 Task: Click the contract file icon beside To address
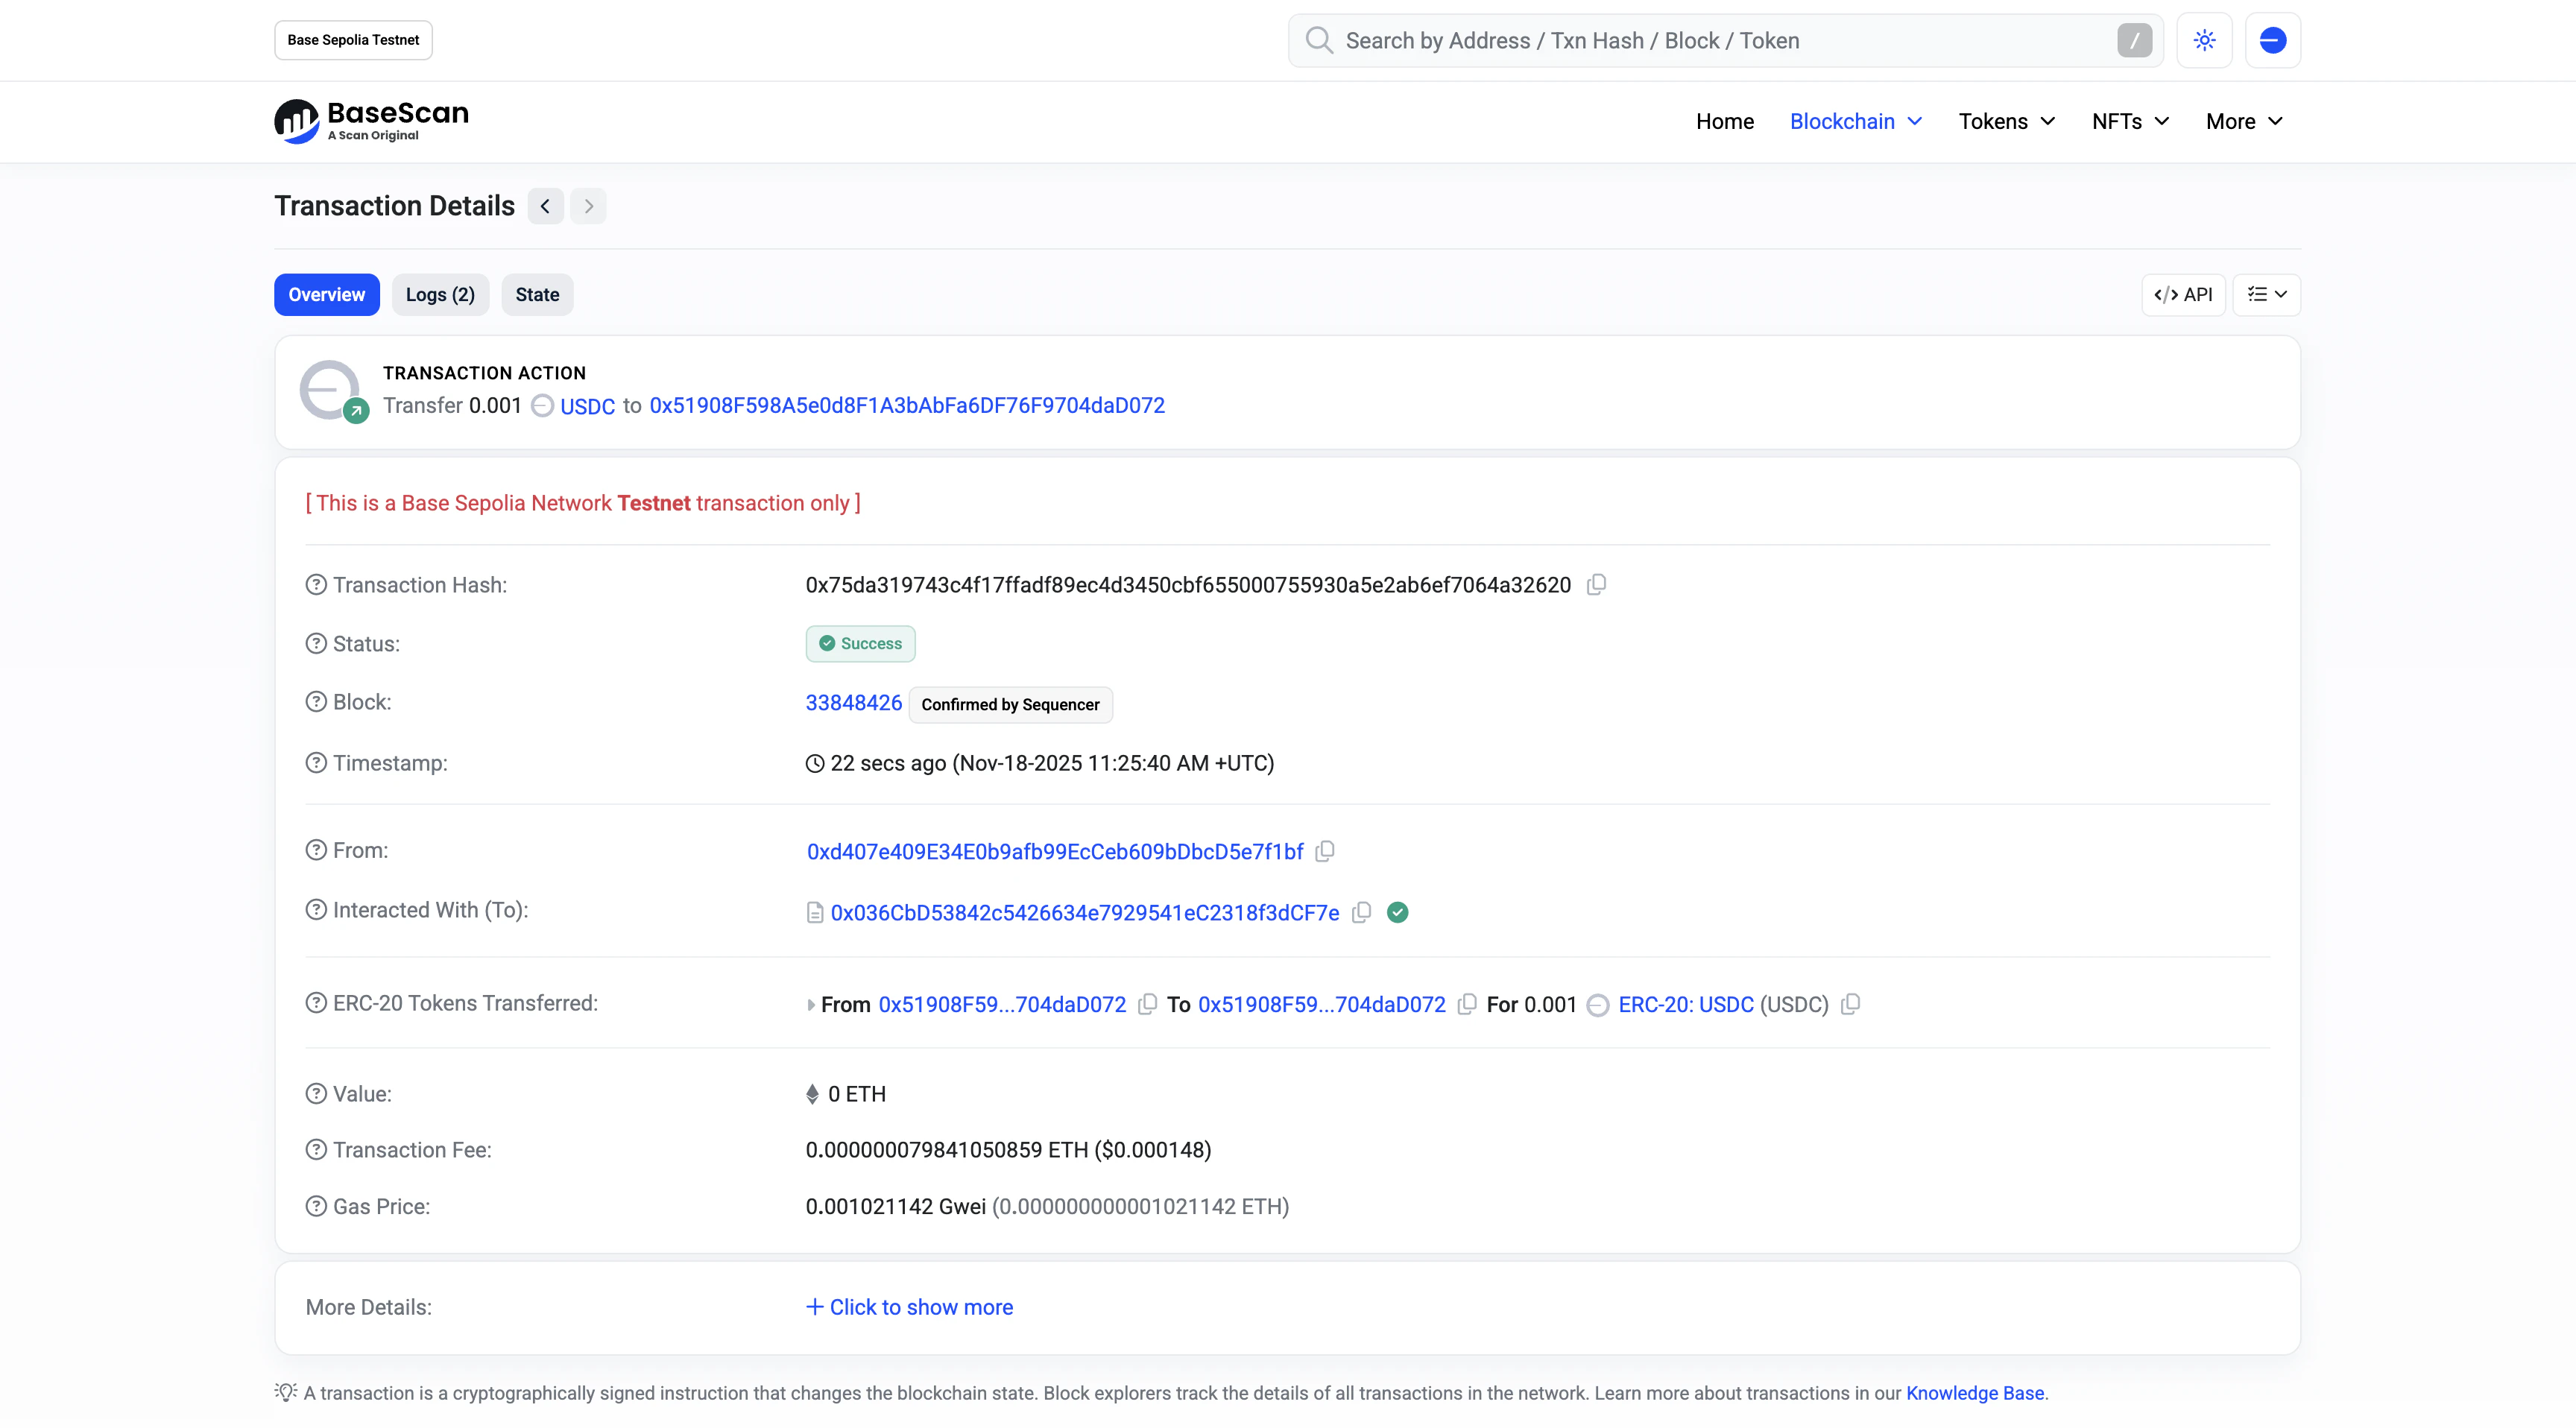click(815, 913)
